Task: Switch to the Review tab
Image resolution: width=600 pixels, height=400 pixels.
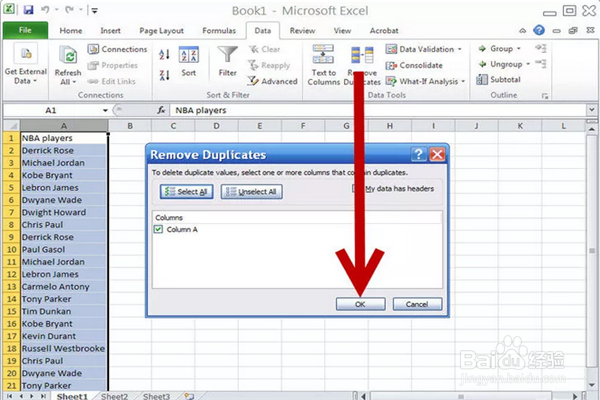Action: [x=302, y=31]
